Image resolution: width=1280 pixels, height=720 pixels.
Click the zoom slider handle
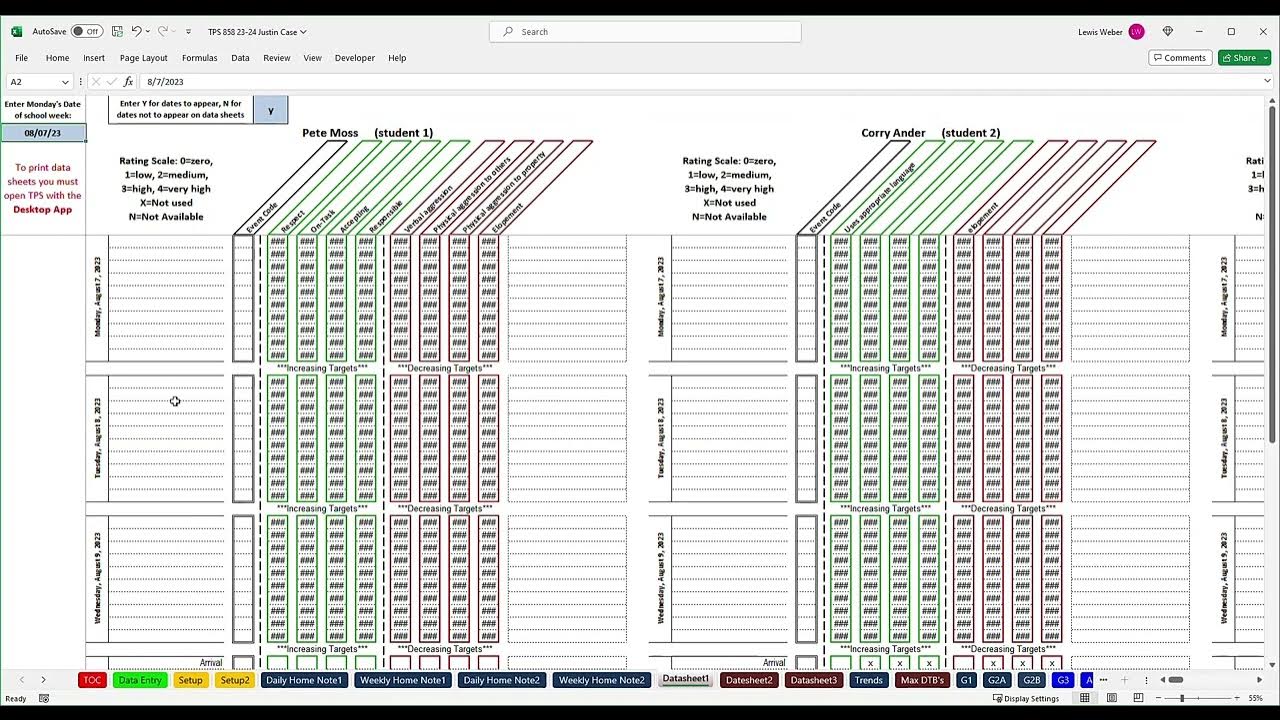tap(1182, 698)
